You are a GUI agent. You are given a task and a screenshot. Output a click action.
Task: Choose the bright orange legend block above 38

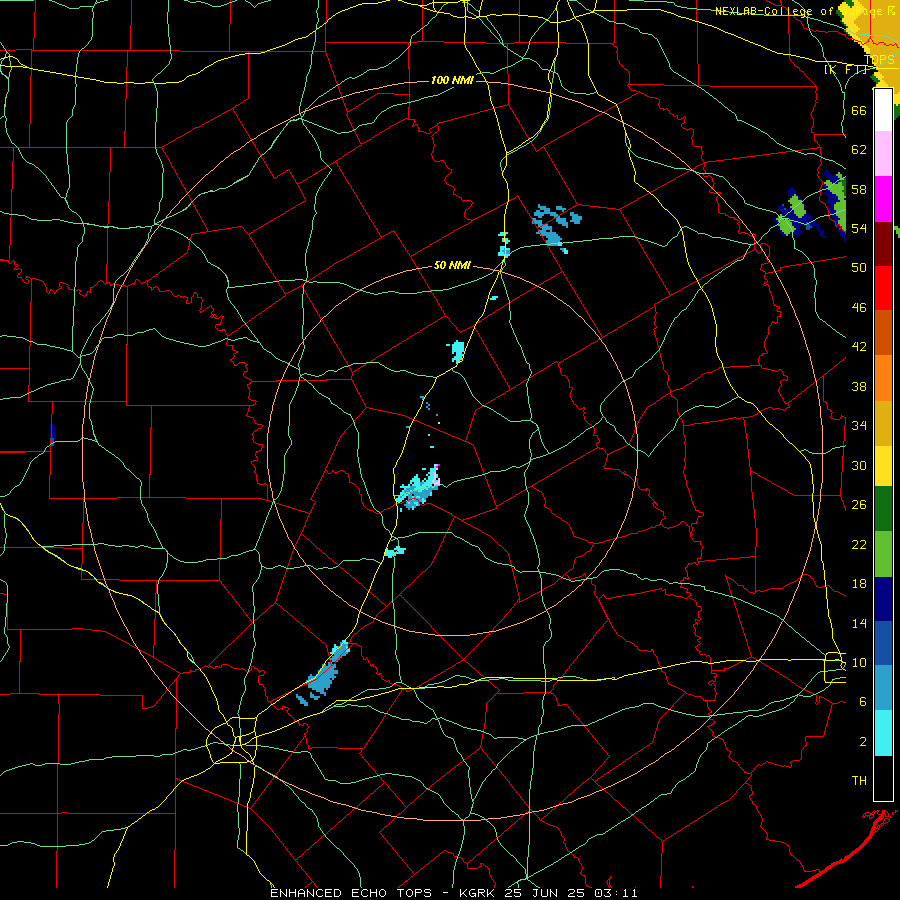(883, 378)
